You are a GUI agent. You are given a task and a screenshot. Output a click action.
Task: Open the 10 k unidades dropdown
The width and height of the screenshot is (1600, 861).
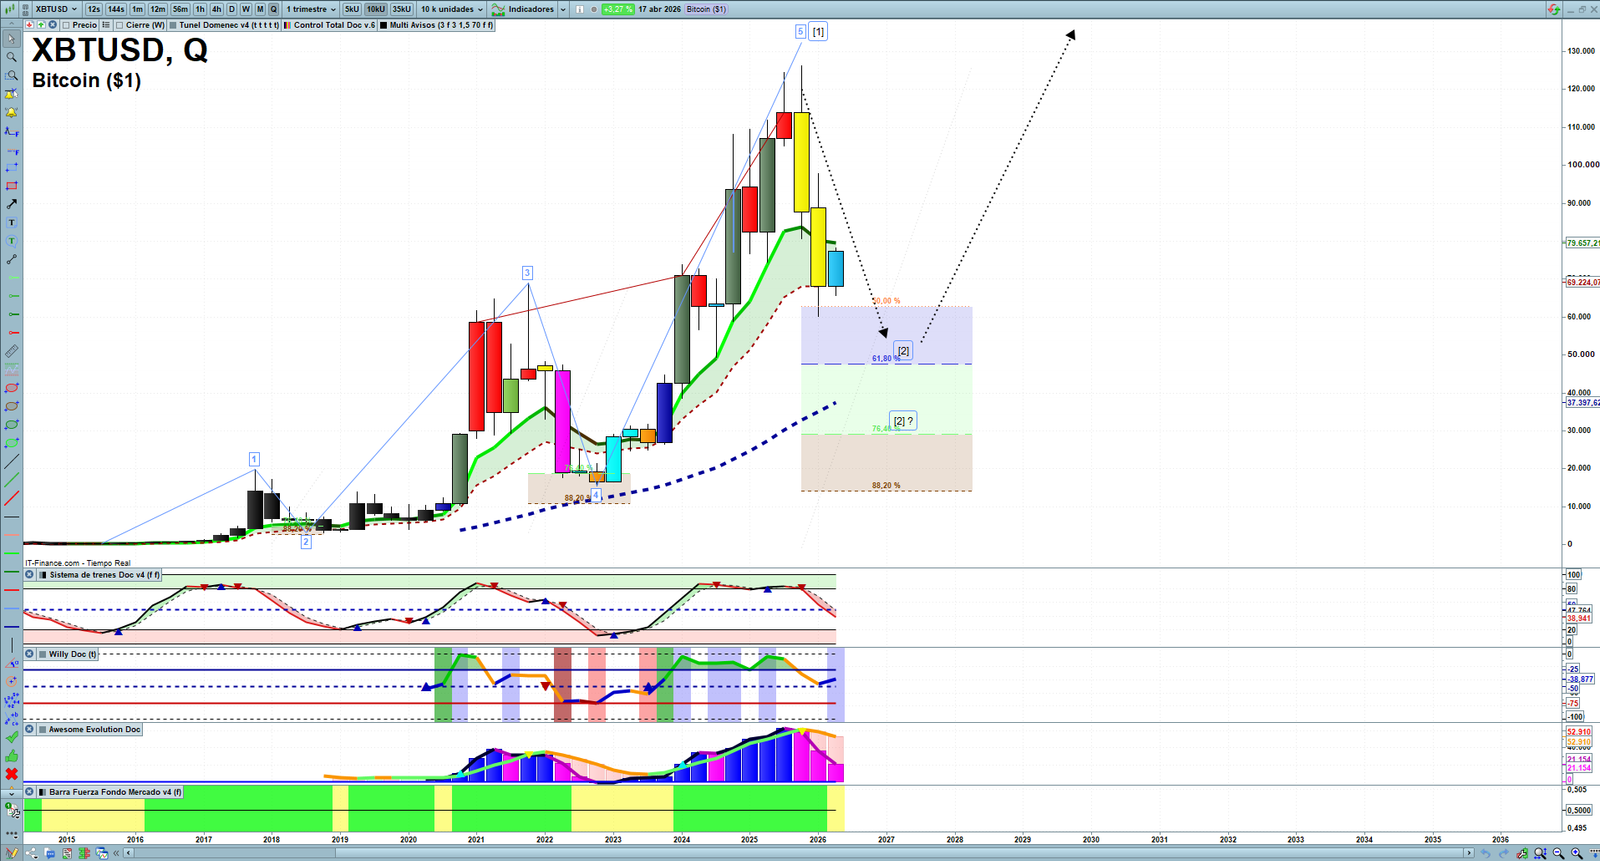pos(451,9)
